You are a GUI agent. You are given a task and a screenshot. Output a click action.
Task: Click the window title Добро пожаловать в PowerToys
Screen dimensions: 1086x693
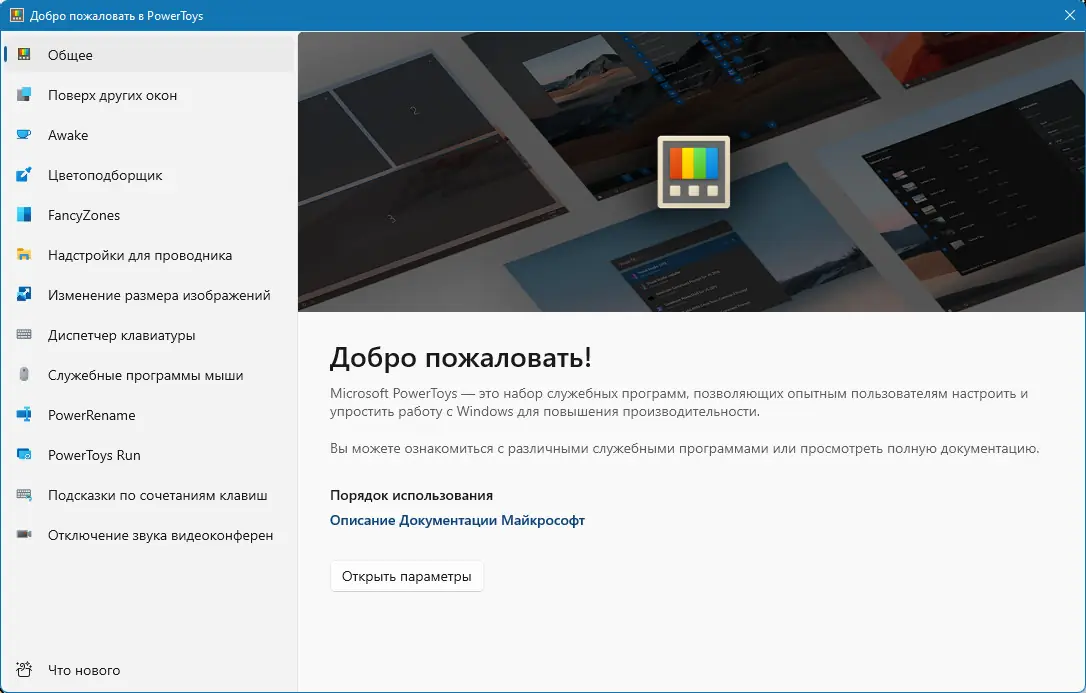coord(116,15)
